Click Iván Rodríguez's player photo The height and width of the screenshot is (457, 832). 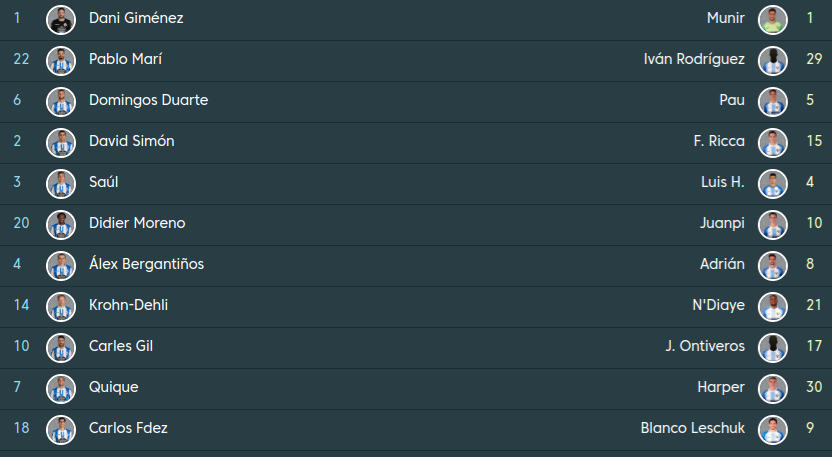point(772,60)
